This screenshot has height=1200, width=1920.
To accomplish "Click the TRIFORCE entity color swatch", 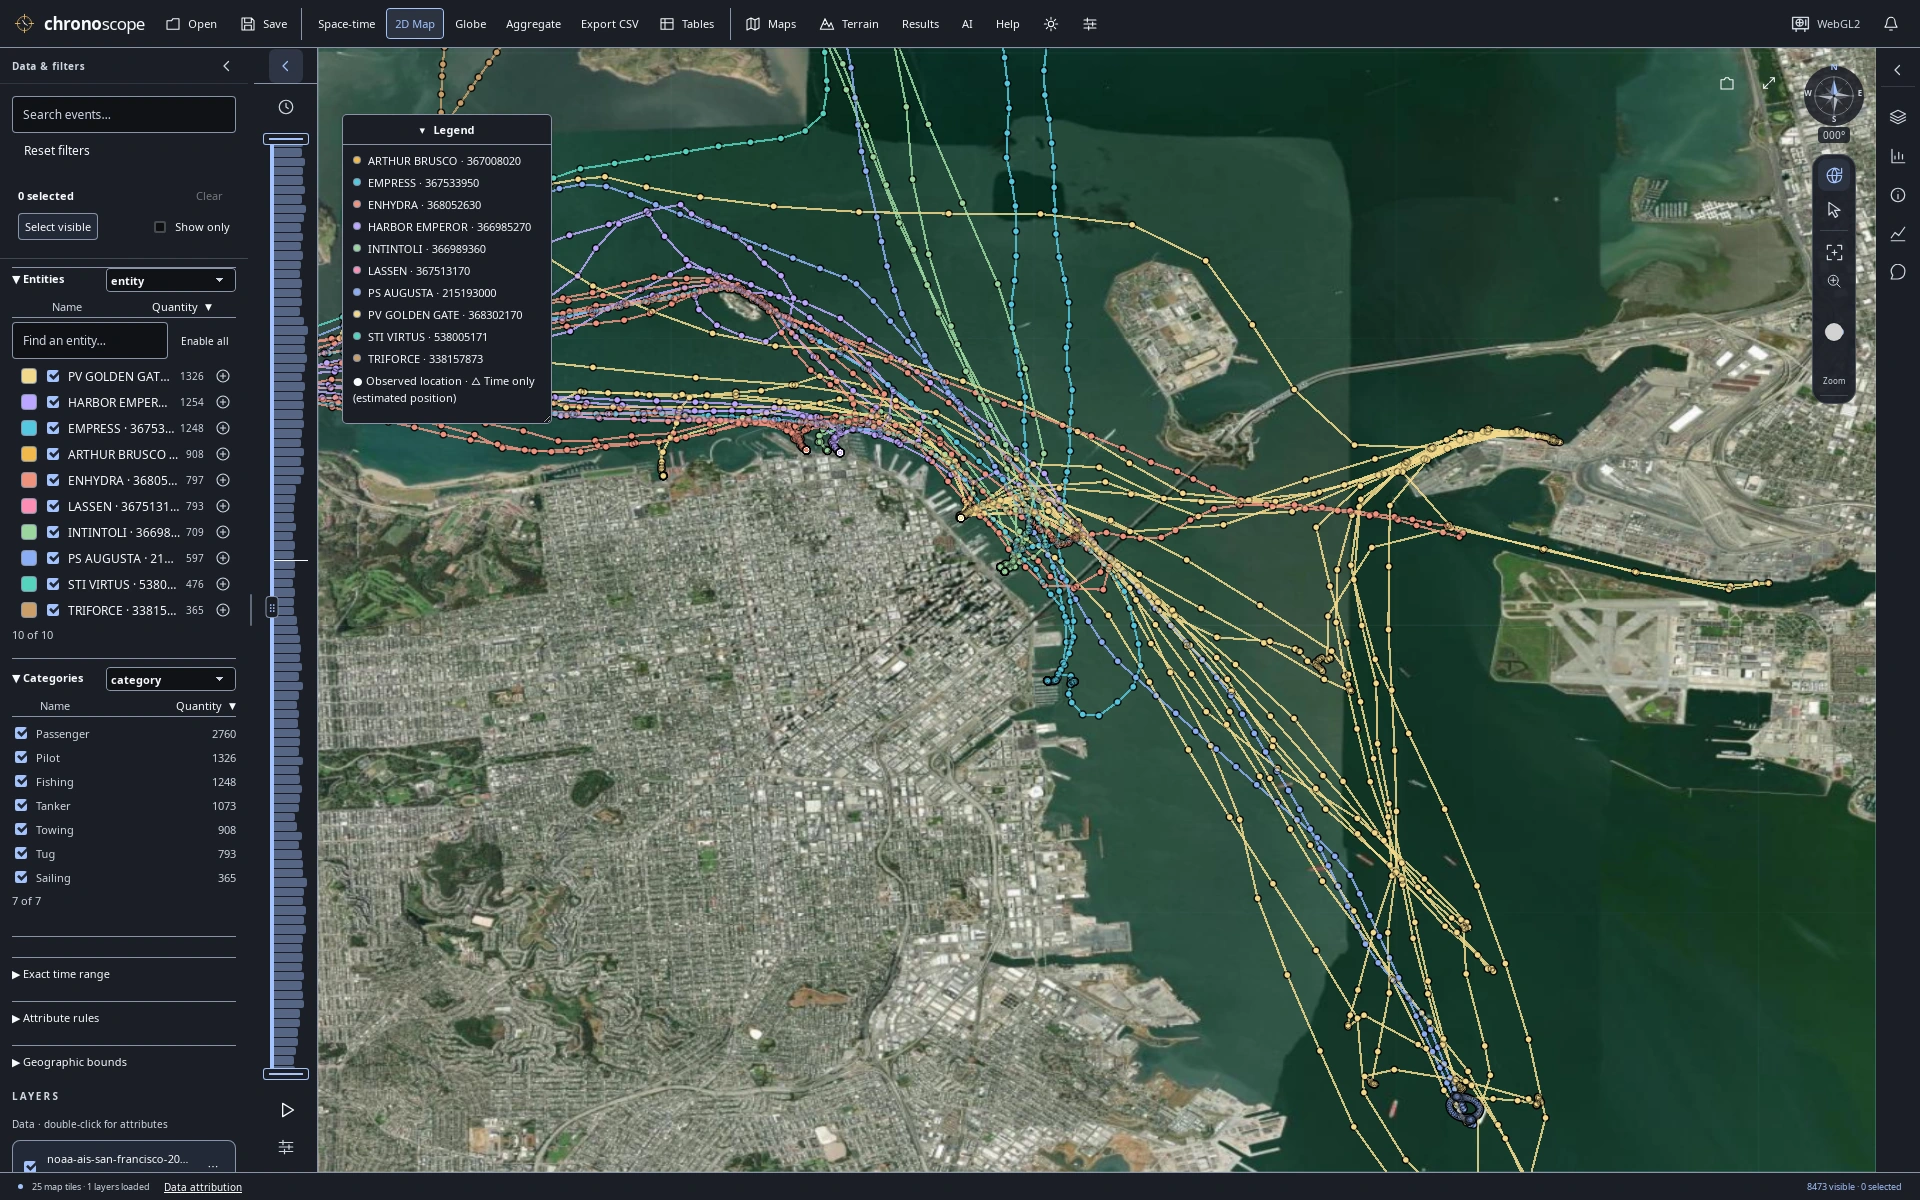I will (x=29, y=610).
